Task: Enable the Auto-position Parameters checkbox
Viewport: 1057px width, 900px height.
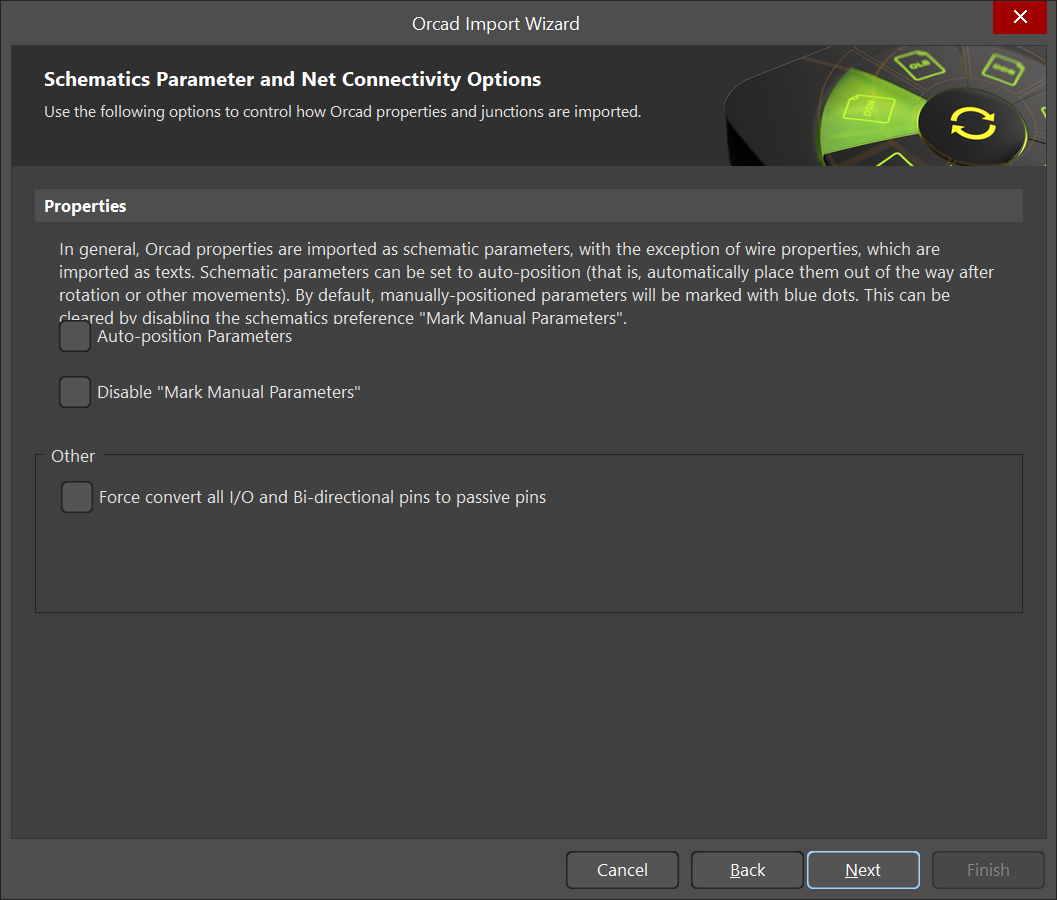Action: (74, 336)
